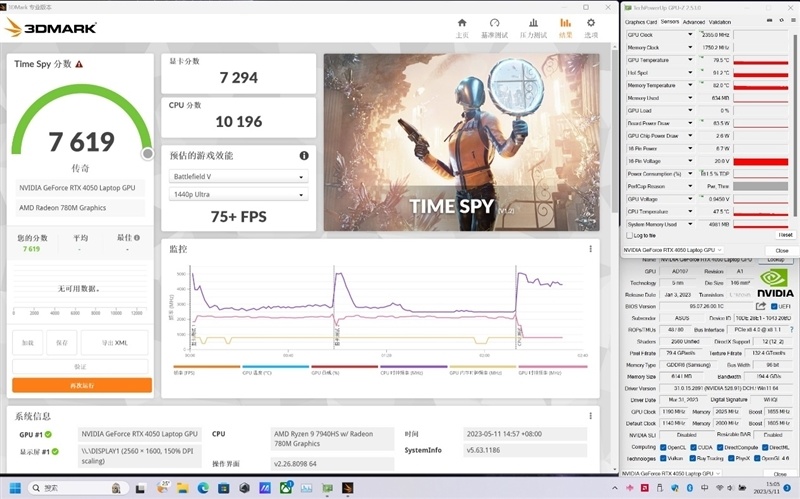
Task: Click Bus Interface question mark icon
Action: pyautogui.click(x=791, y=330)
